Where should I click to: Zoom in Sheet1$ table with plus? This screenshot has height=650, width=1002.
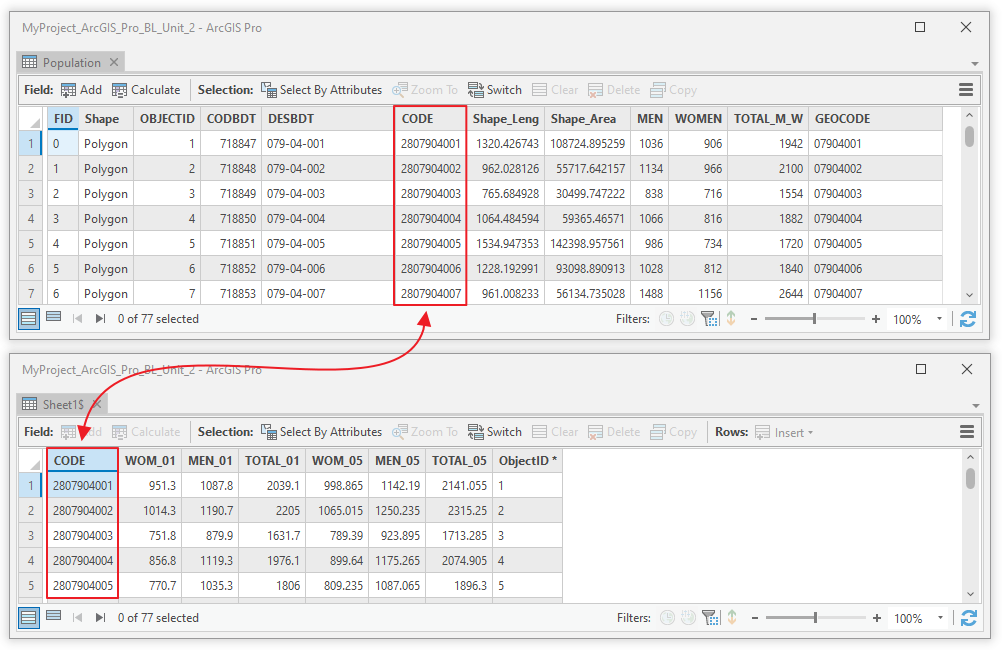pos(877,618)
